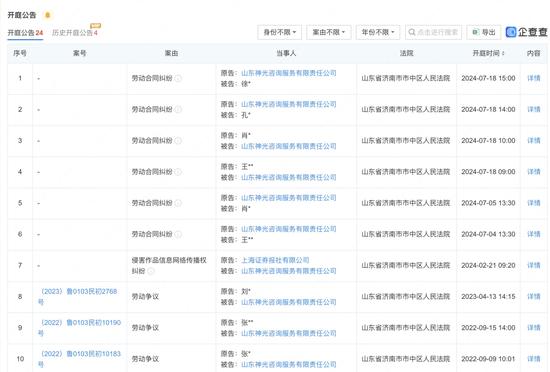Open case number (2023)鲁0103民初2768号 link
The width and height of the screenshot is (550, 372).
(x=79, y=296)
